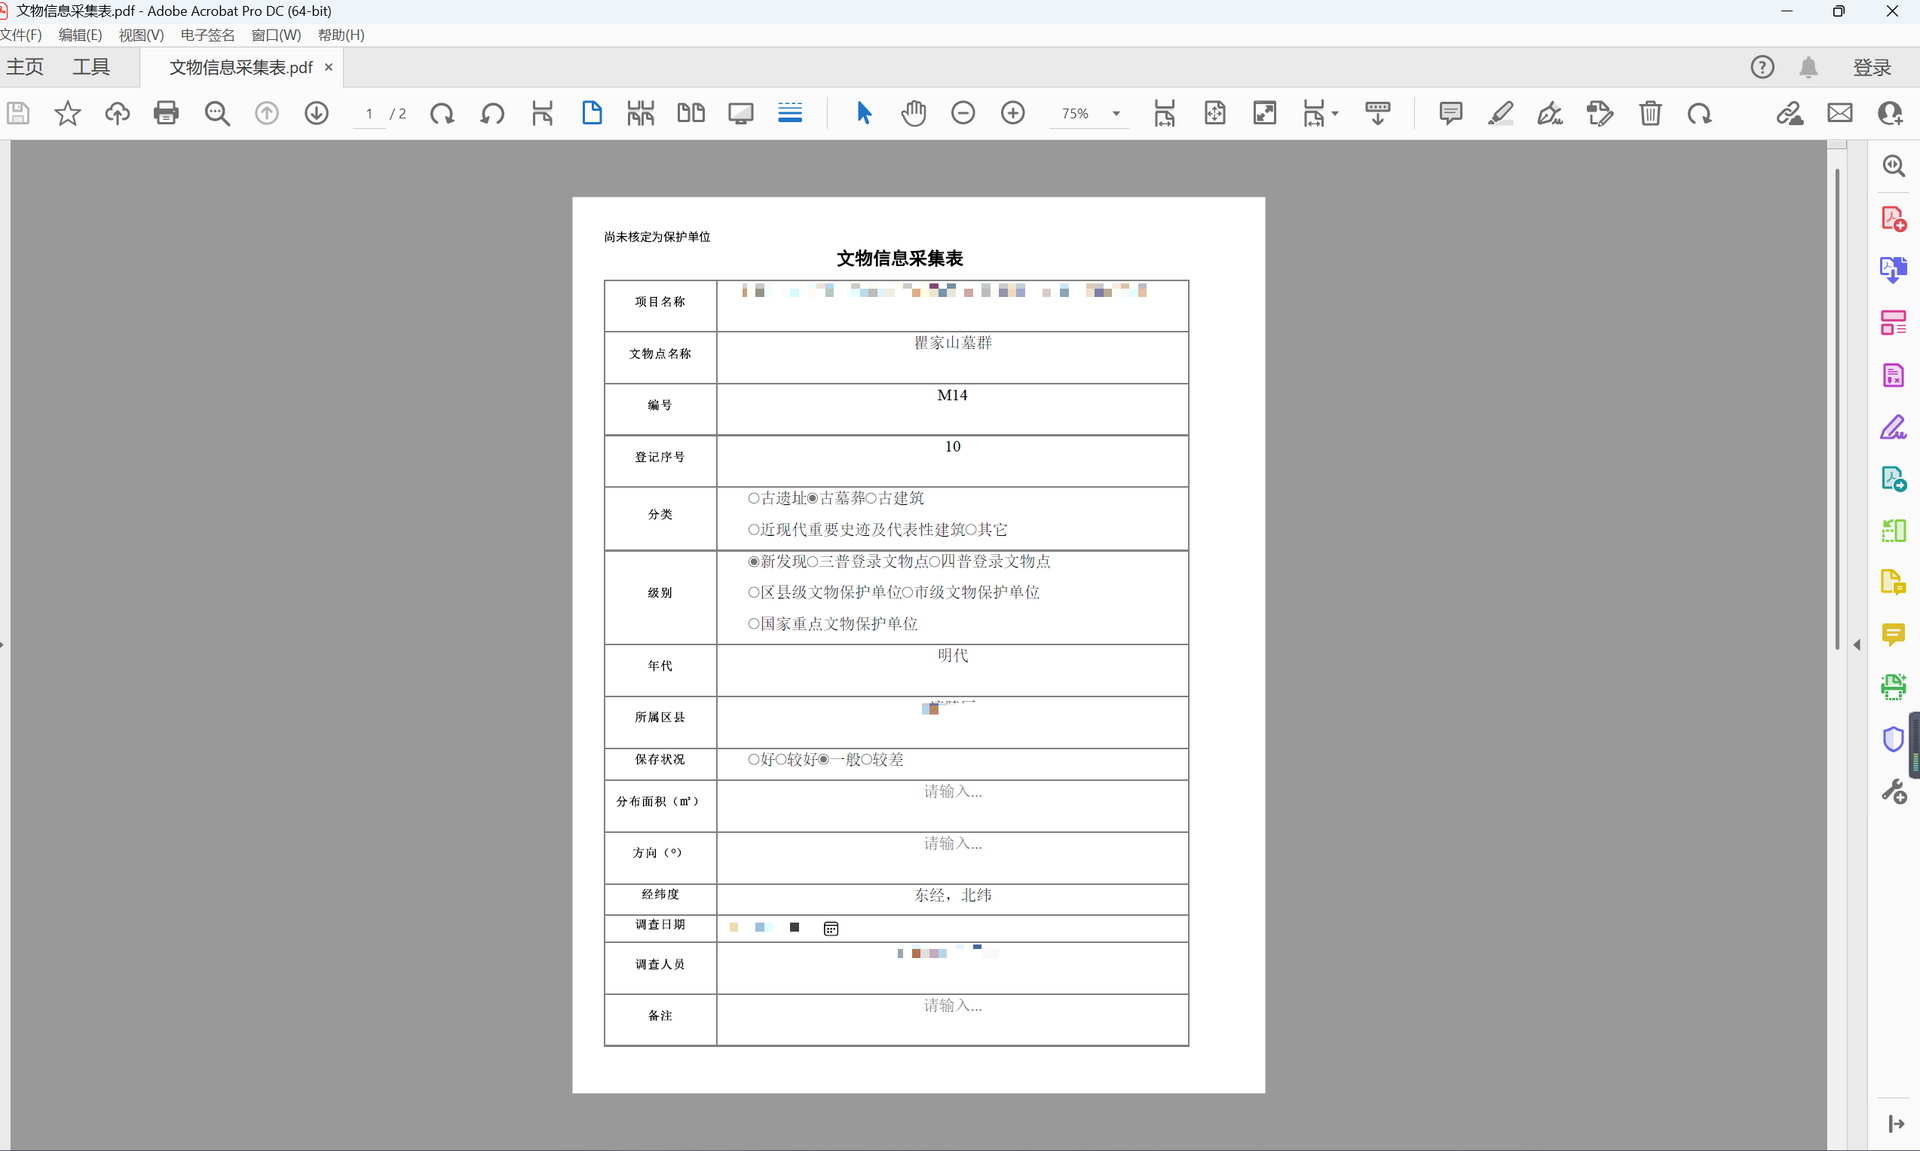
Task: Go to next page arrow icon
Action: [316, 113]
